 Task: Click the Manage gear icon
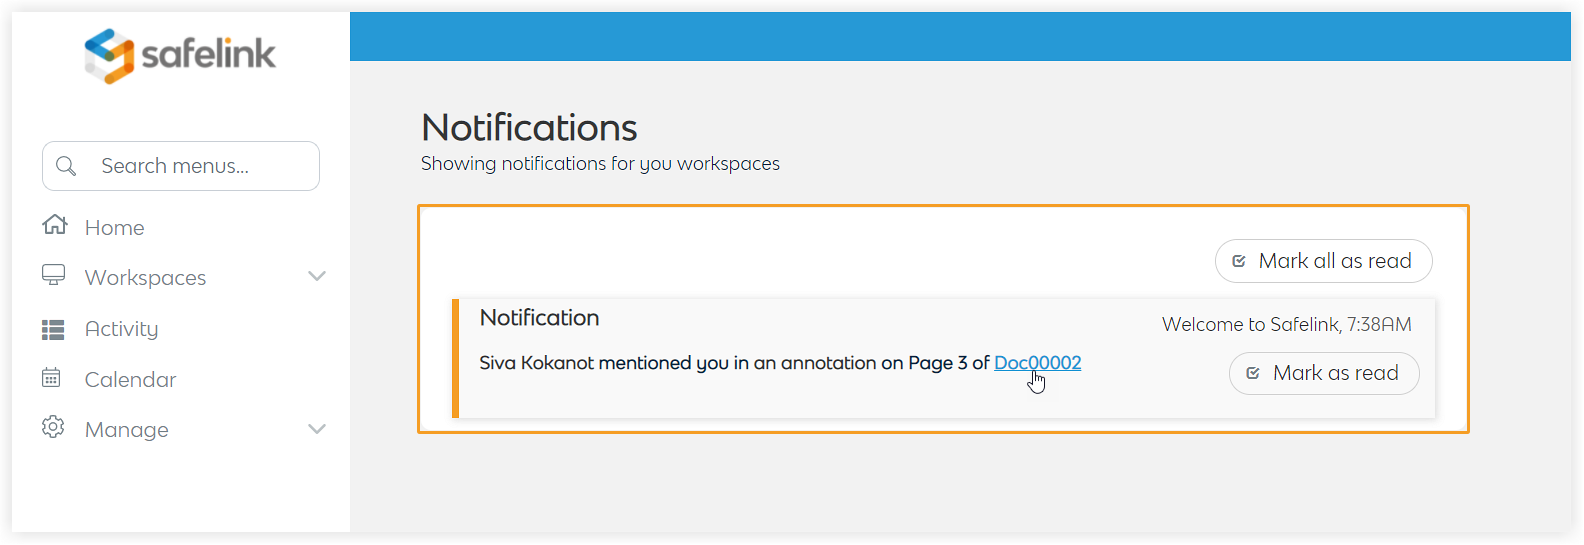[53, 427]
